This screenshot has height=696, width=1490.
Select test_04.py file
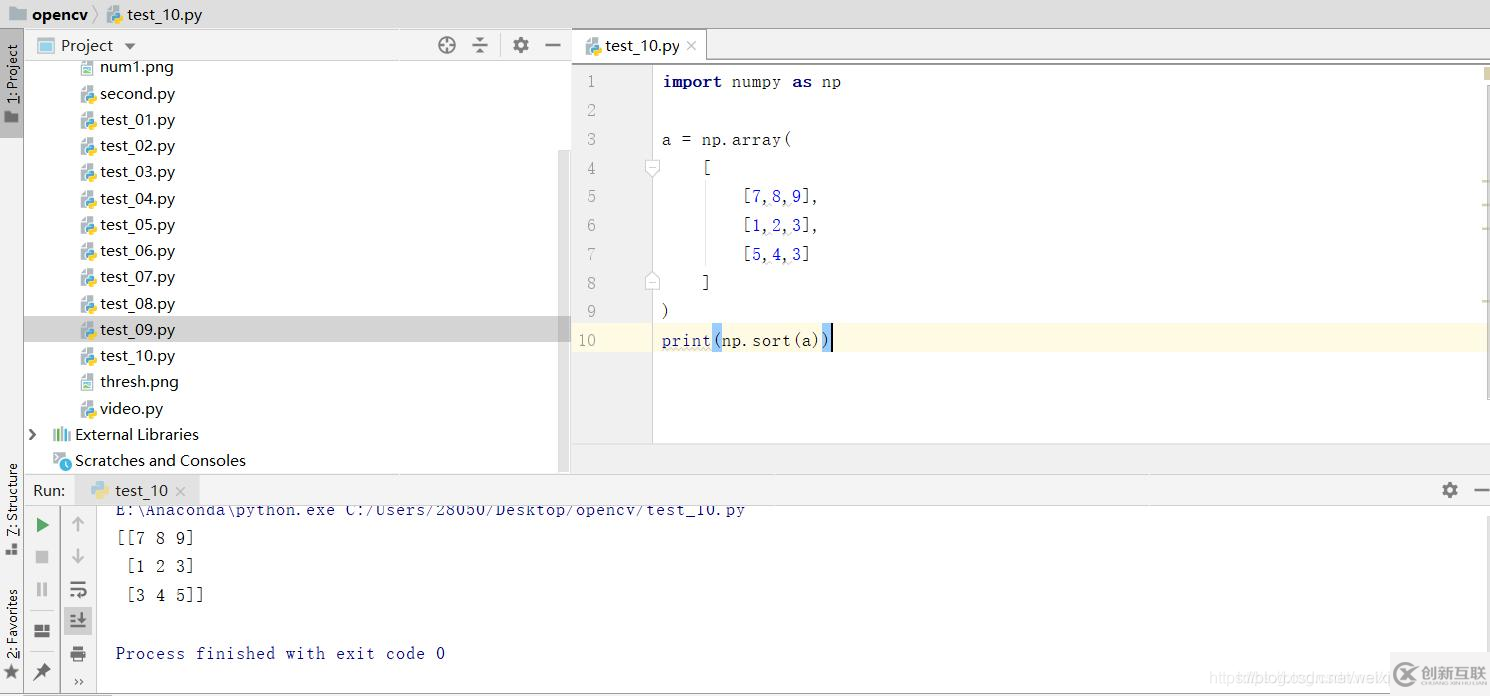click(137, 198)
